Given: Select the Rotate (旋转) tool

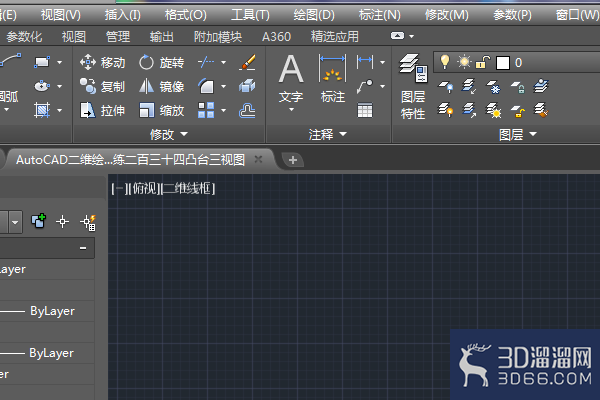Looking at the screenshot, I should (161, 62).
